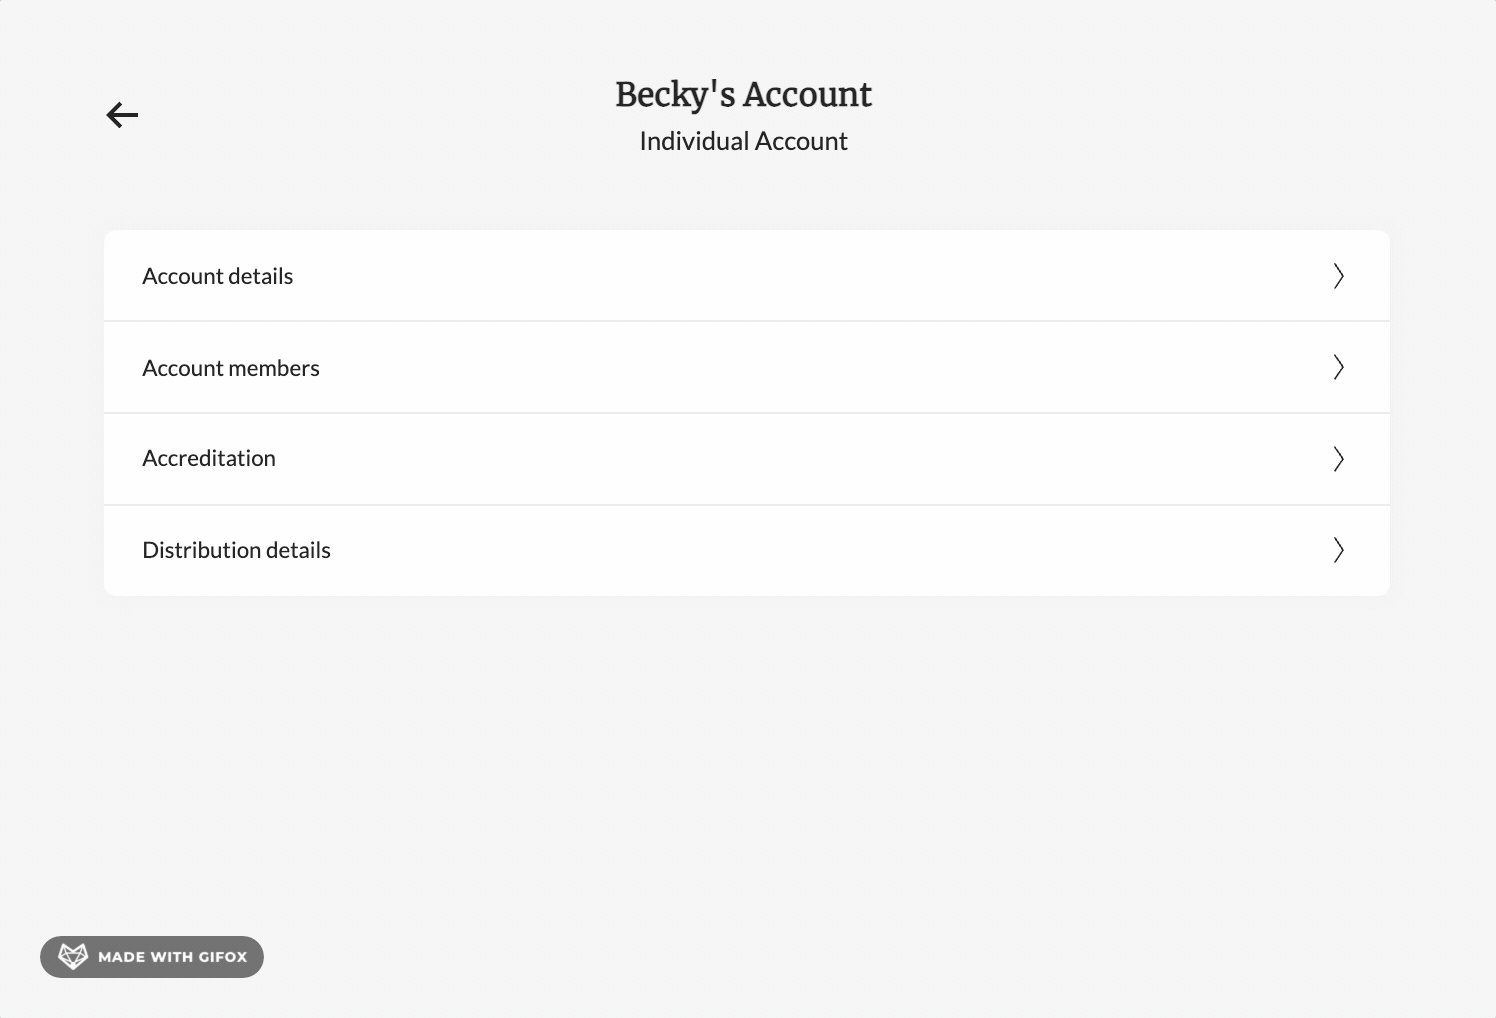The width and height of the screenshot is (1496, 1018).
Task: Click the word "members" in Account members
Action: (274, 368)
